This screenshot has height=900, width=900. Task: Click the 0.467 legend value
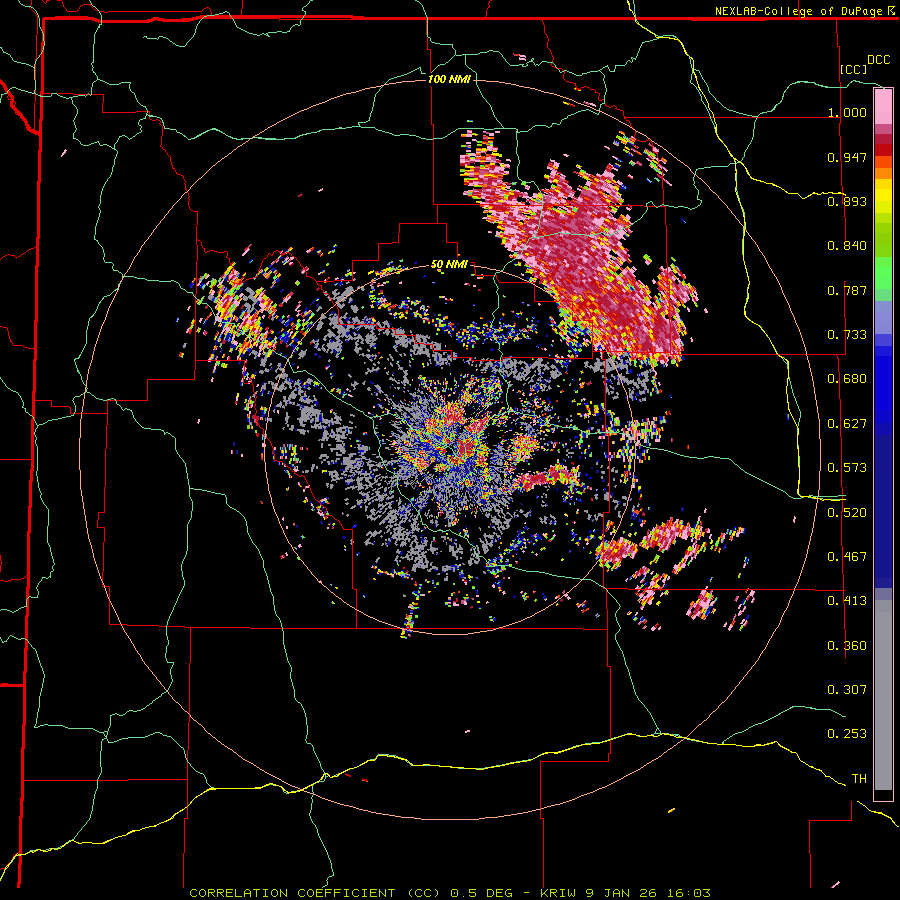coord(847,556)
